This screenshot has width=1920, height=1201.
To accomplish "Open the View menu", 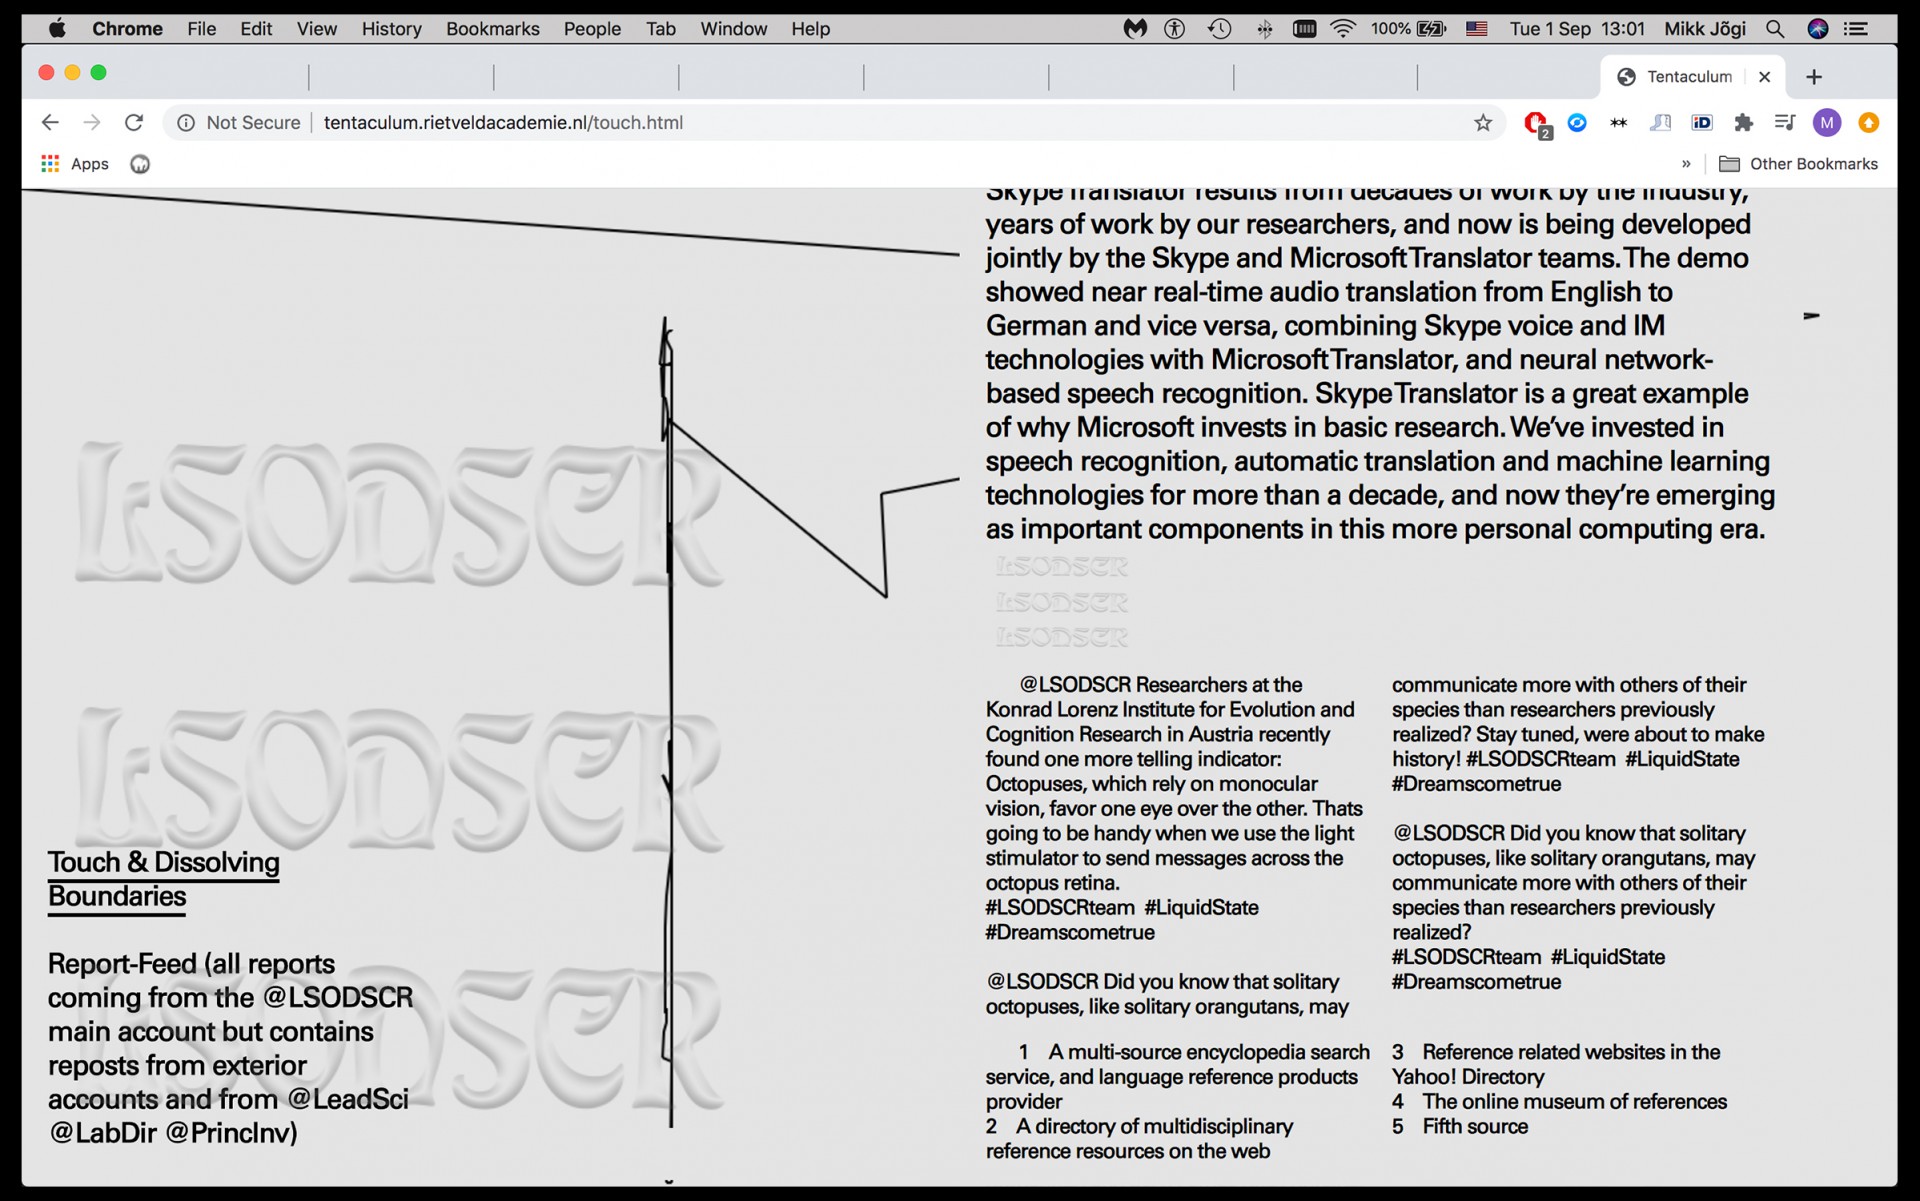I will (316, 29).
